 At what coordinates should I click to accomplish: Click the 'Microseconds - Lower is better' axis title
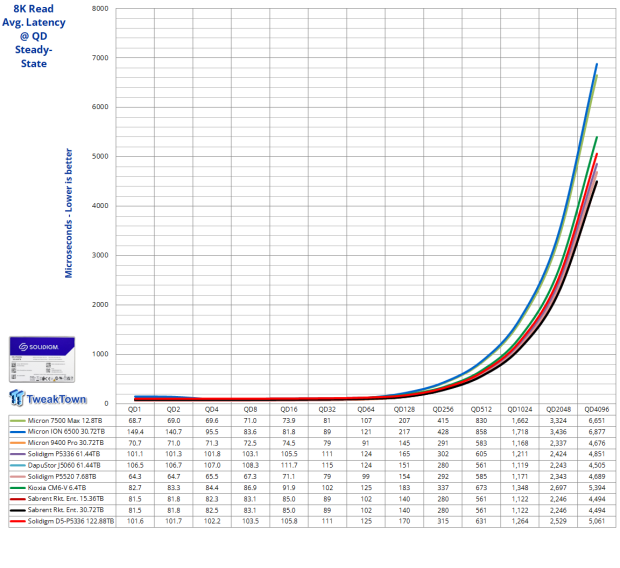(x=69, y=213)
